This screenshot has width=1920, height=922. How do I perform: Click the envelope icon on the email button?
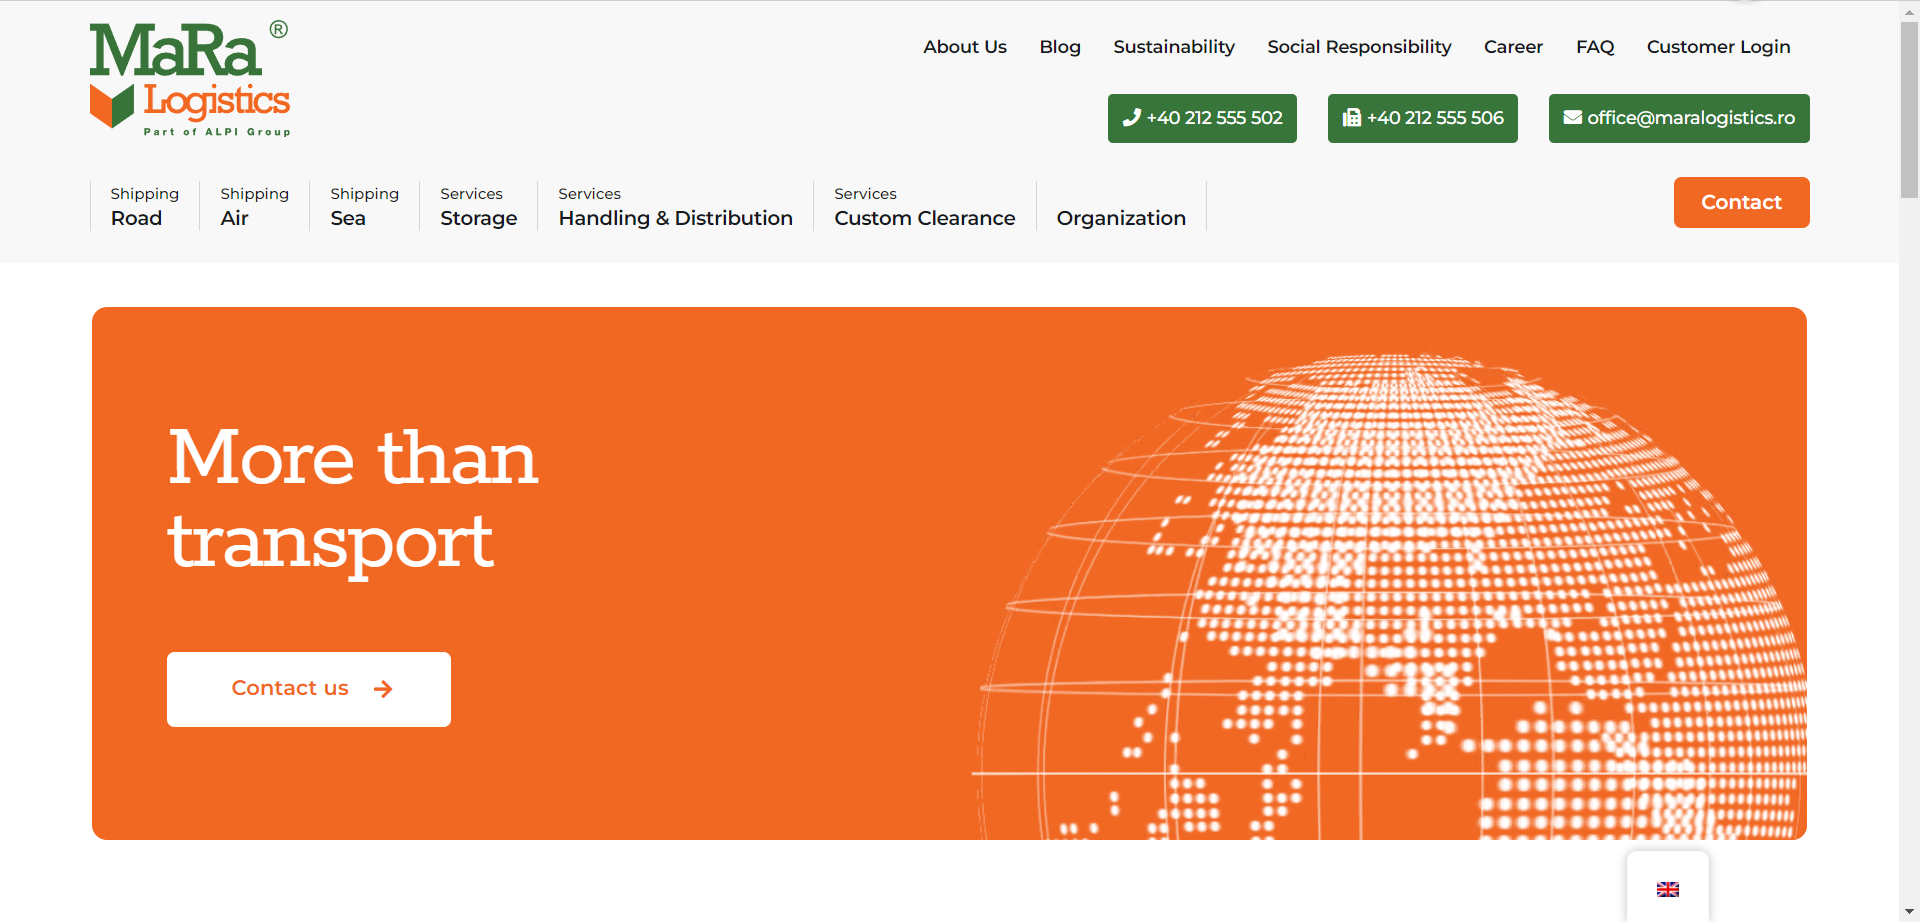1572,118
